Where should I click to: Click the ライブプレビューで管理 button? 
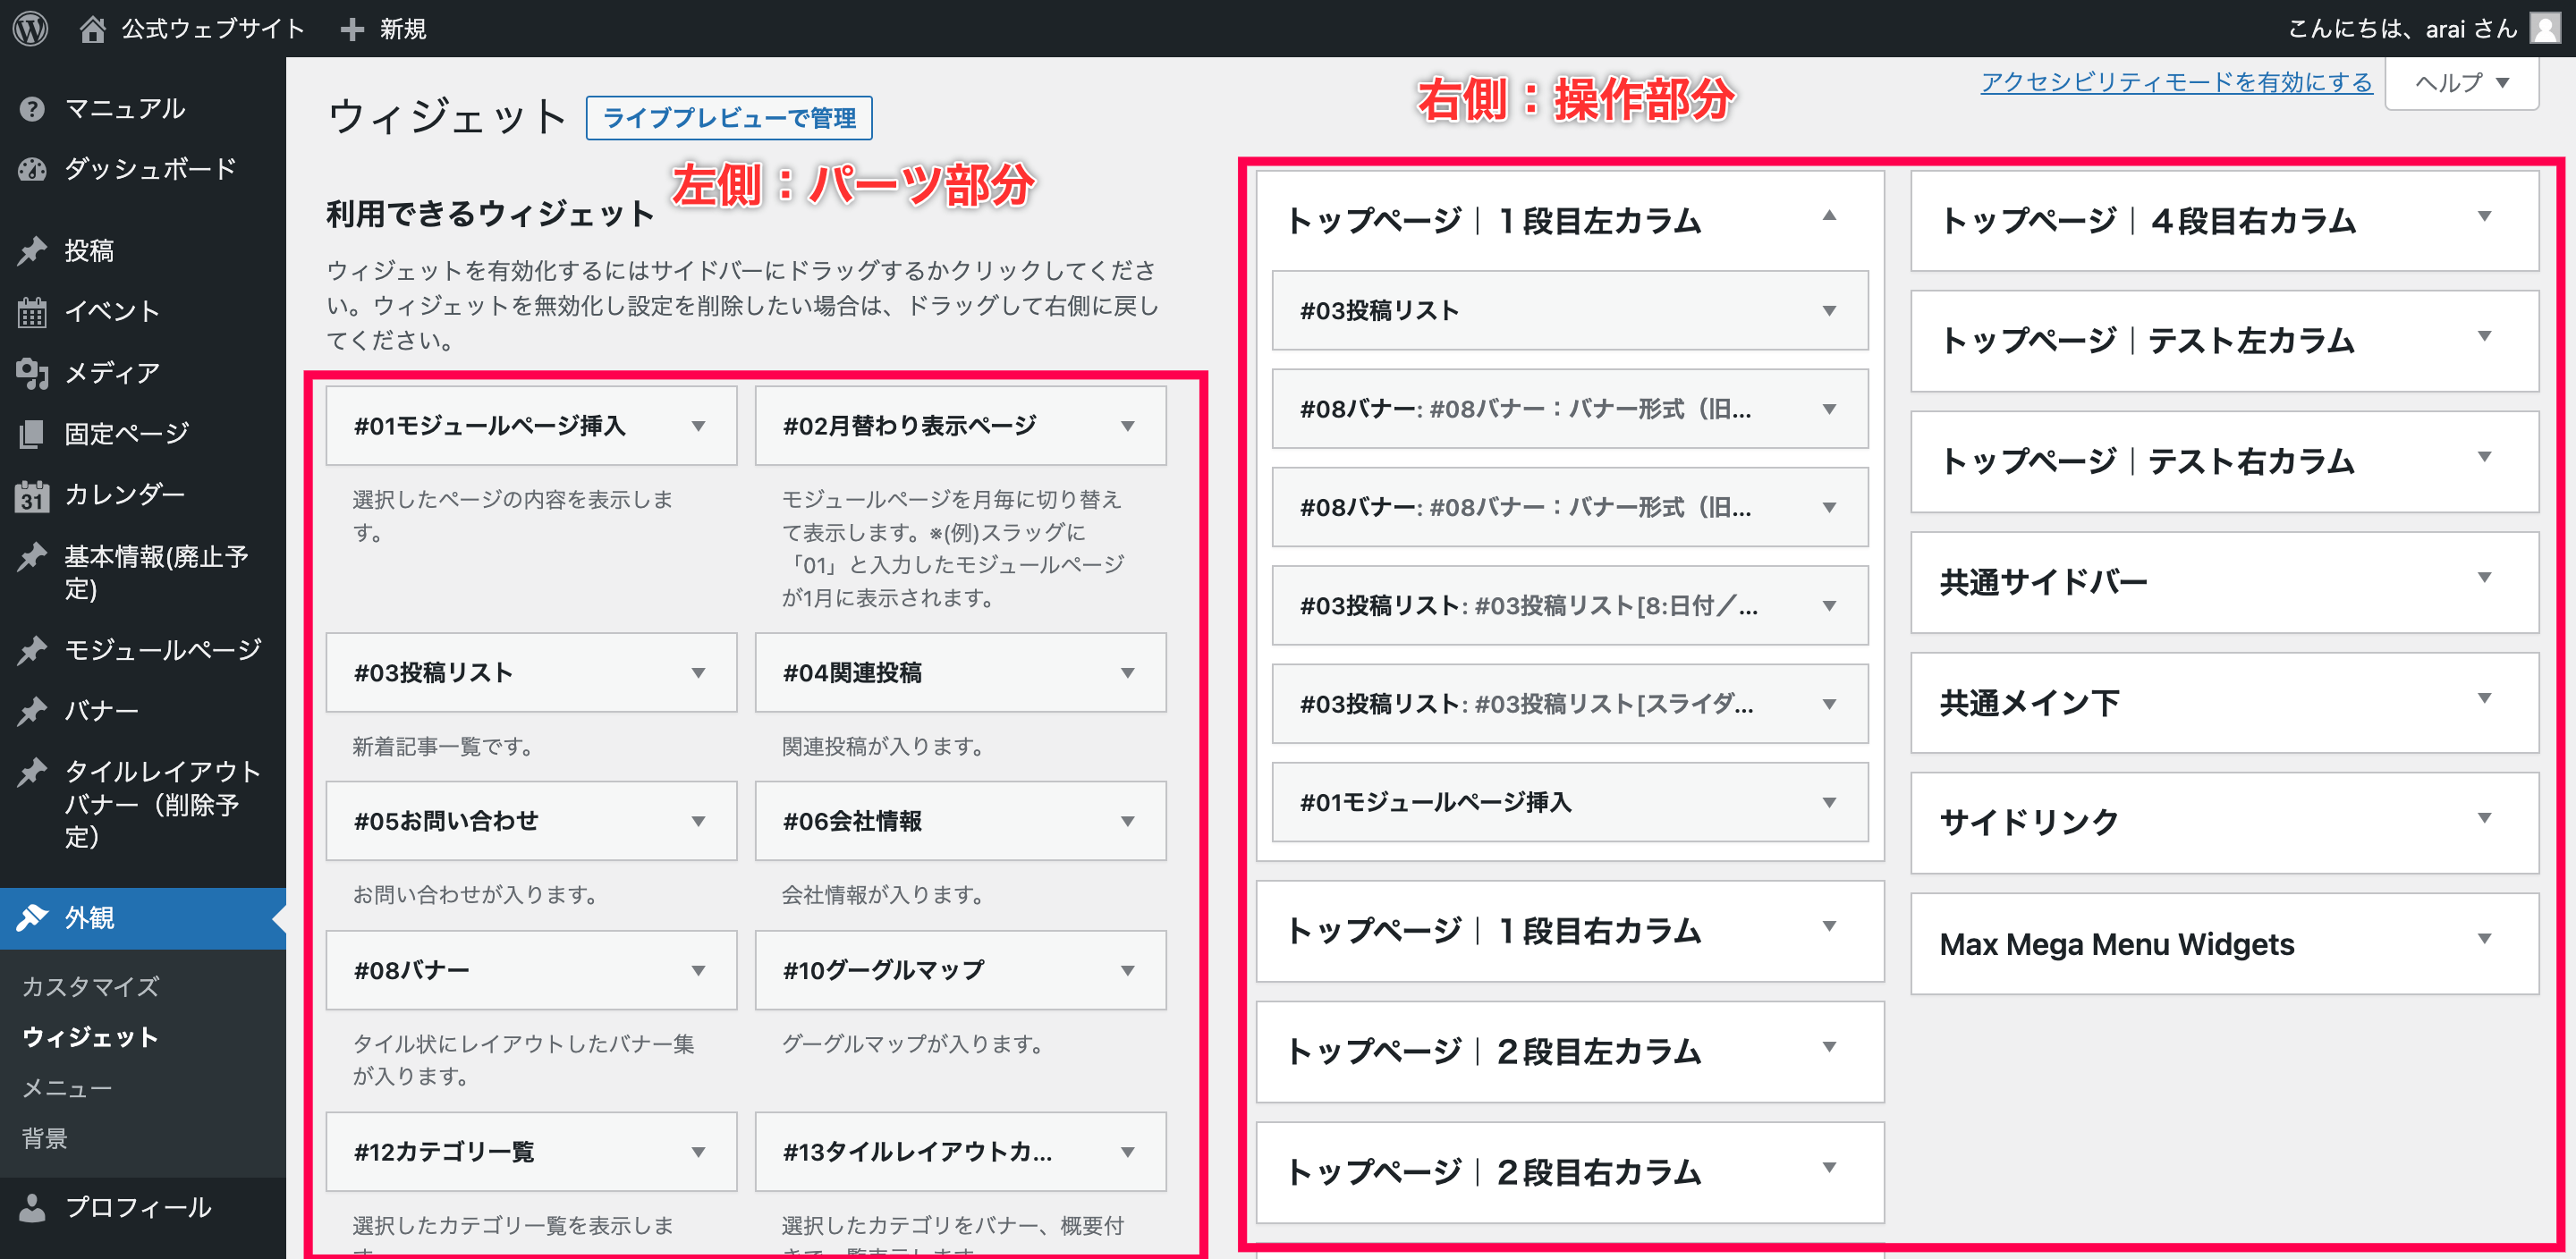click(728, 118)
